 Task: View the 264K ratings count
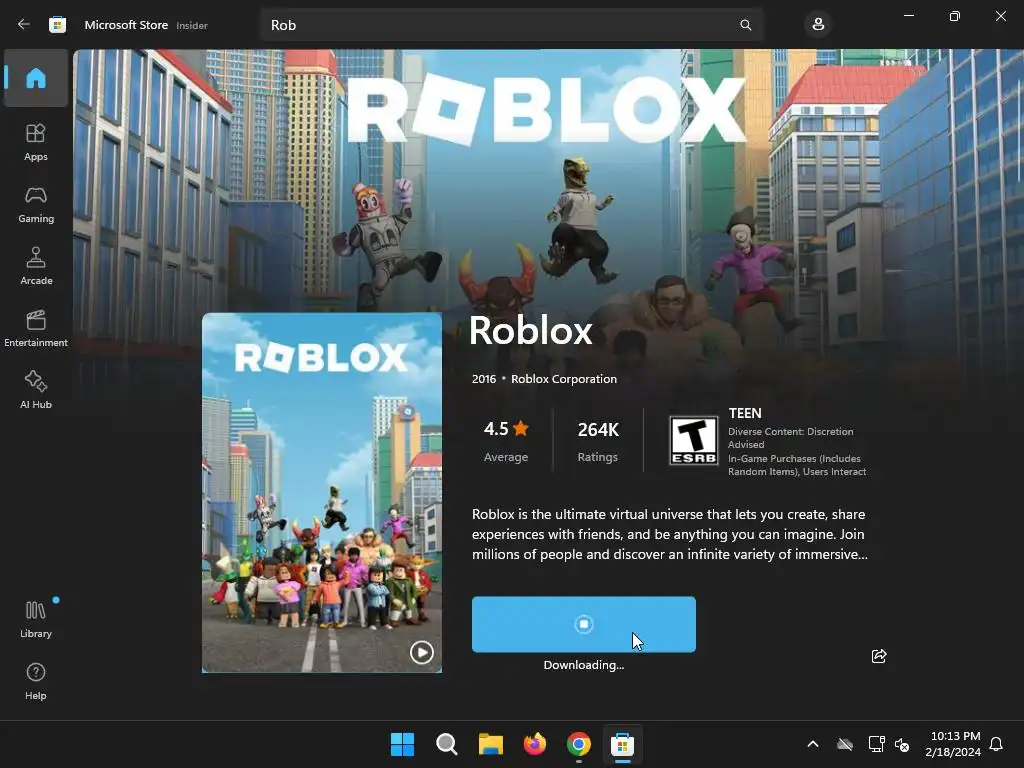[x=598, y=441]
